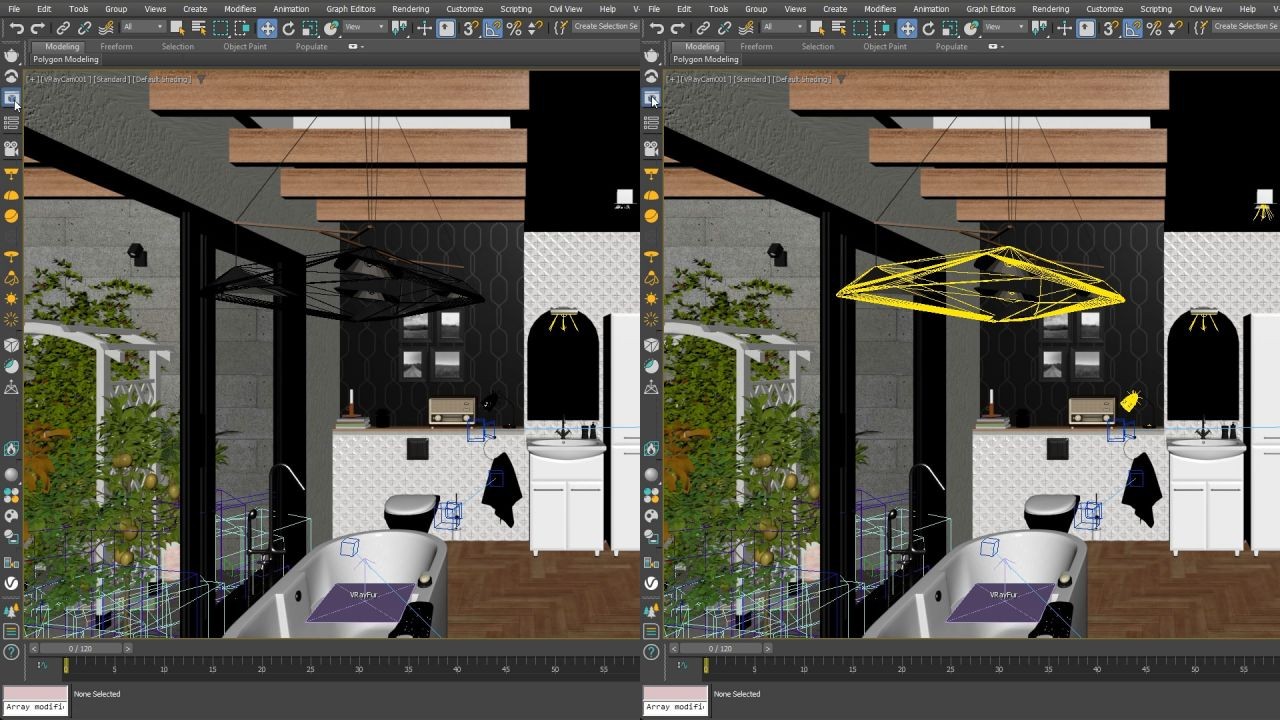Click Undo in the left window toolbar
Viewport: 1280px width, 720px height.
tap(16, 29)
